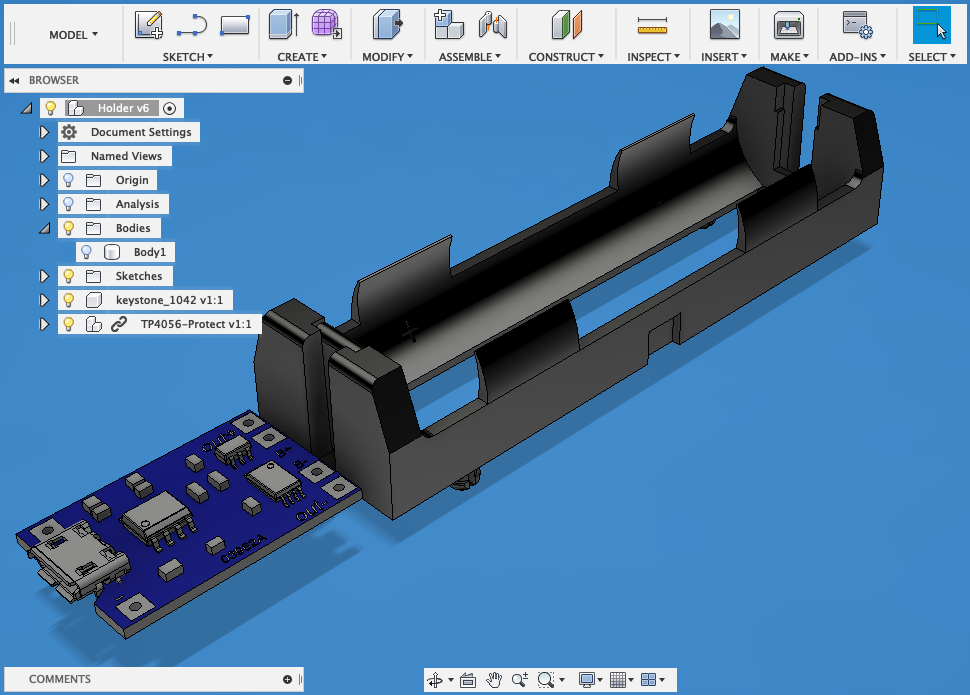This screenshot has height=695, width=970.
Task: Open the Create Form tool
Action: [325, 24]
